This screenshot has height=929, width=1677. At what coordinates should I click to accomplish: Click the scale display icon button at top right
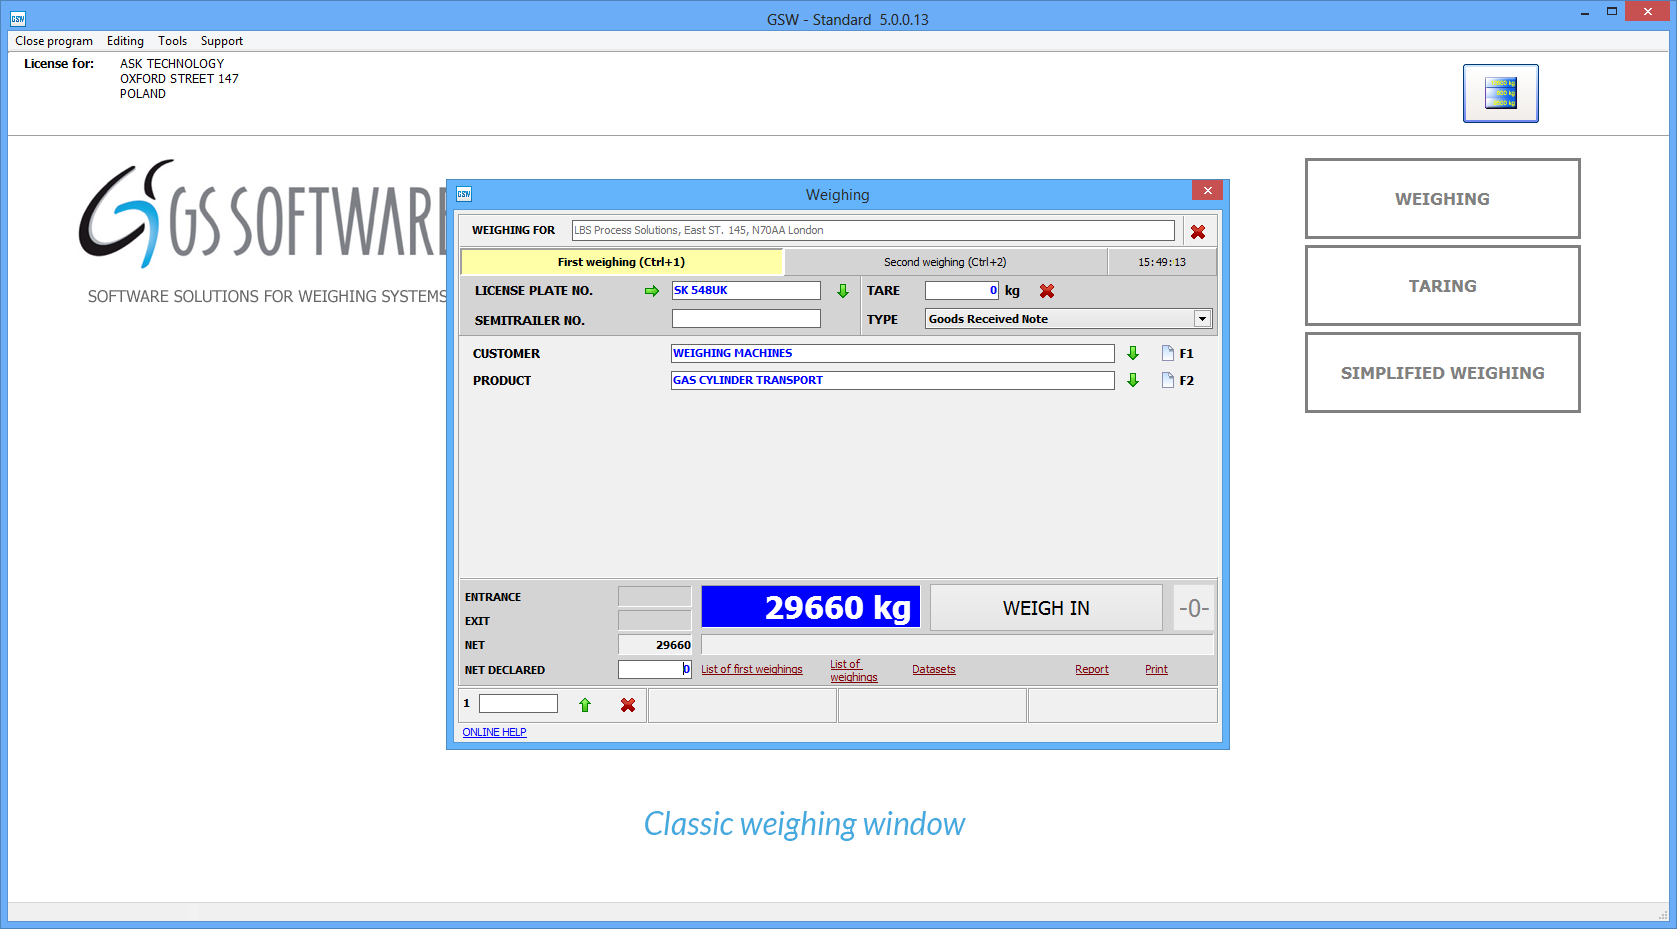(1500, 93)
